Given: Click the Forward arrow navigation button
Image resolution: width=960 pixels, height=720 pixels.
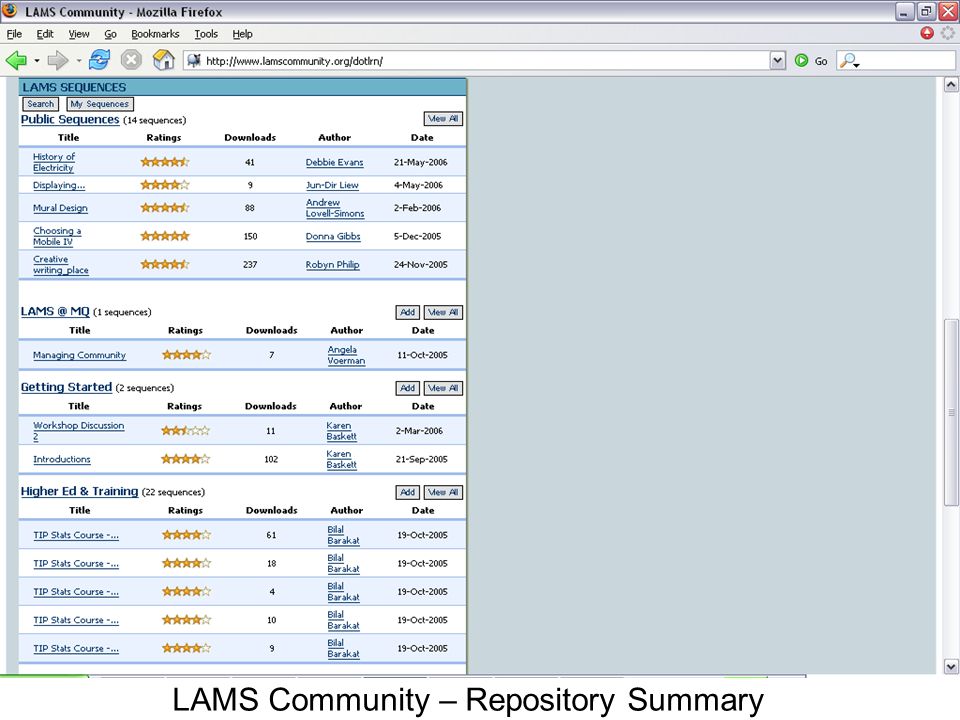Looking at the screenshot, I should 58,60.
